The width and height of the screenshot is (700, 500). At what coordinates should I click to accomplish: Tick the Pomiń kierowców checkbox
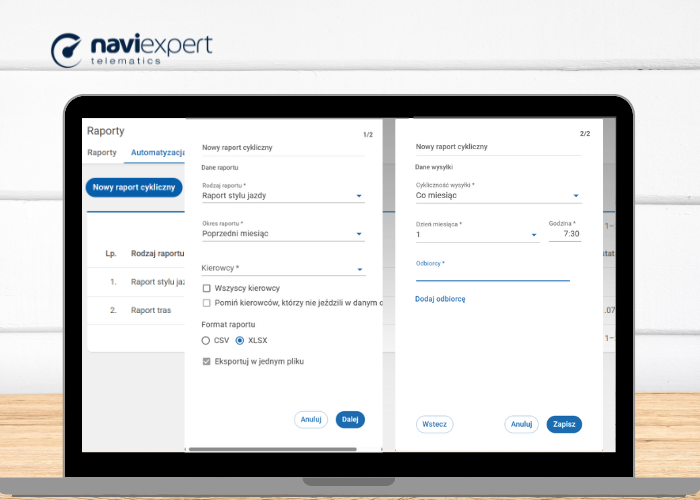click(x=207, y=303)
